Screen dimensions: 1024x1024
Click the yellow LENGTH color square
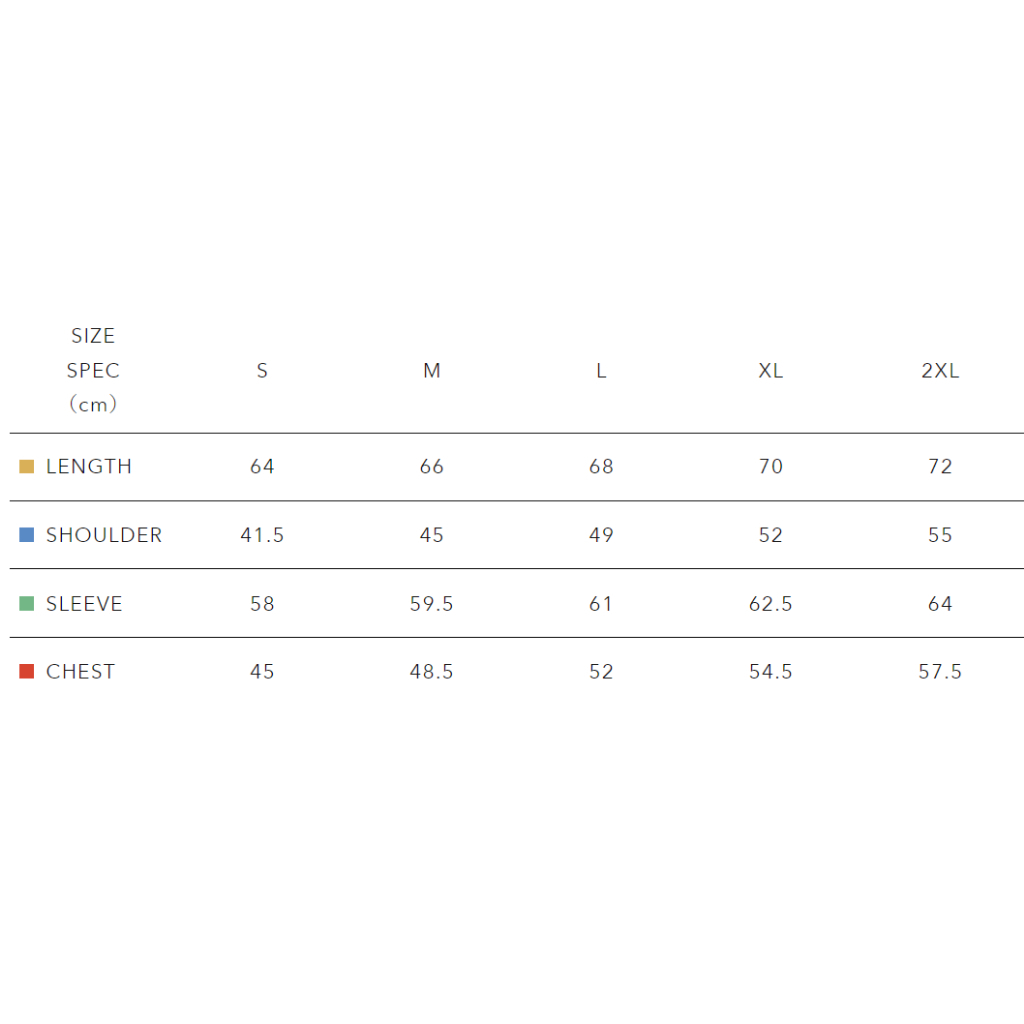[x=27, y=466]
